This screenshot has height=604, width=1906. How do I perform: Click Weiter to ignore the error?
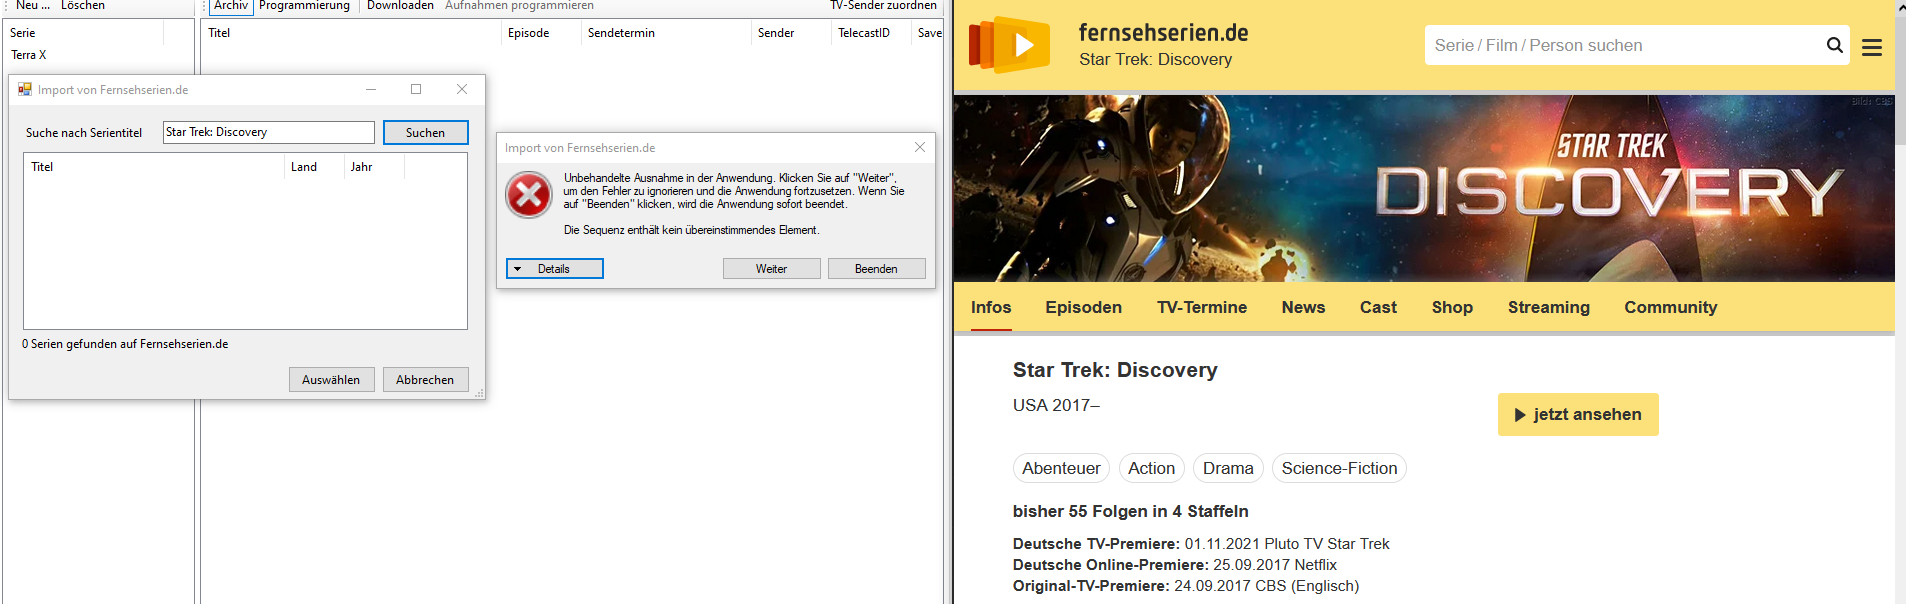point(771,269)
